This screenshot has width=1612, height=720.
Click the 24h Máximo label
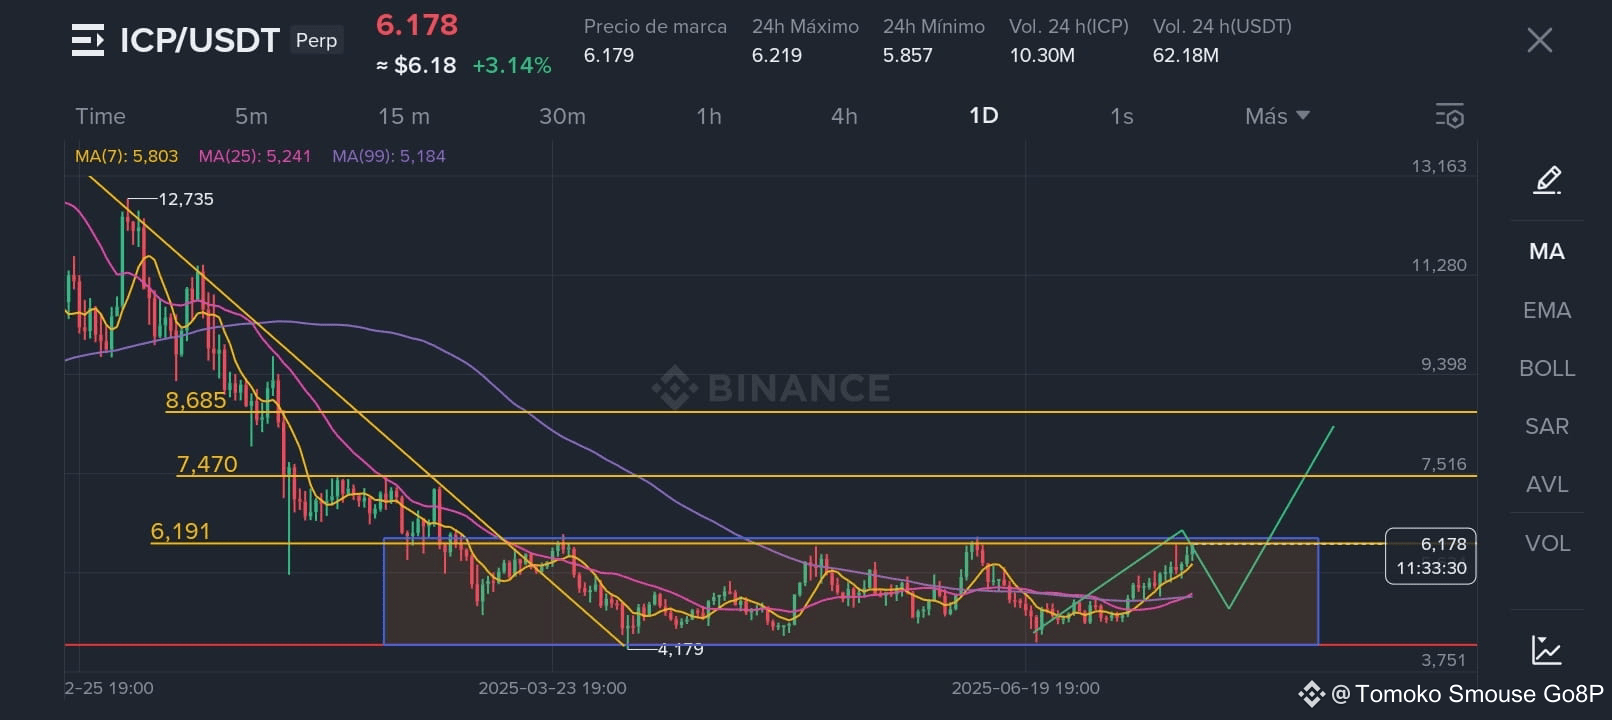(805, 26)
